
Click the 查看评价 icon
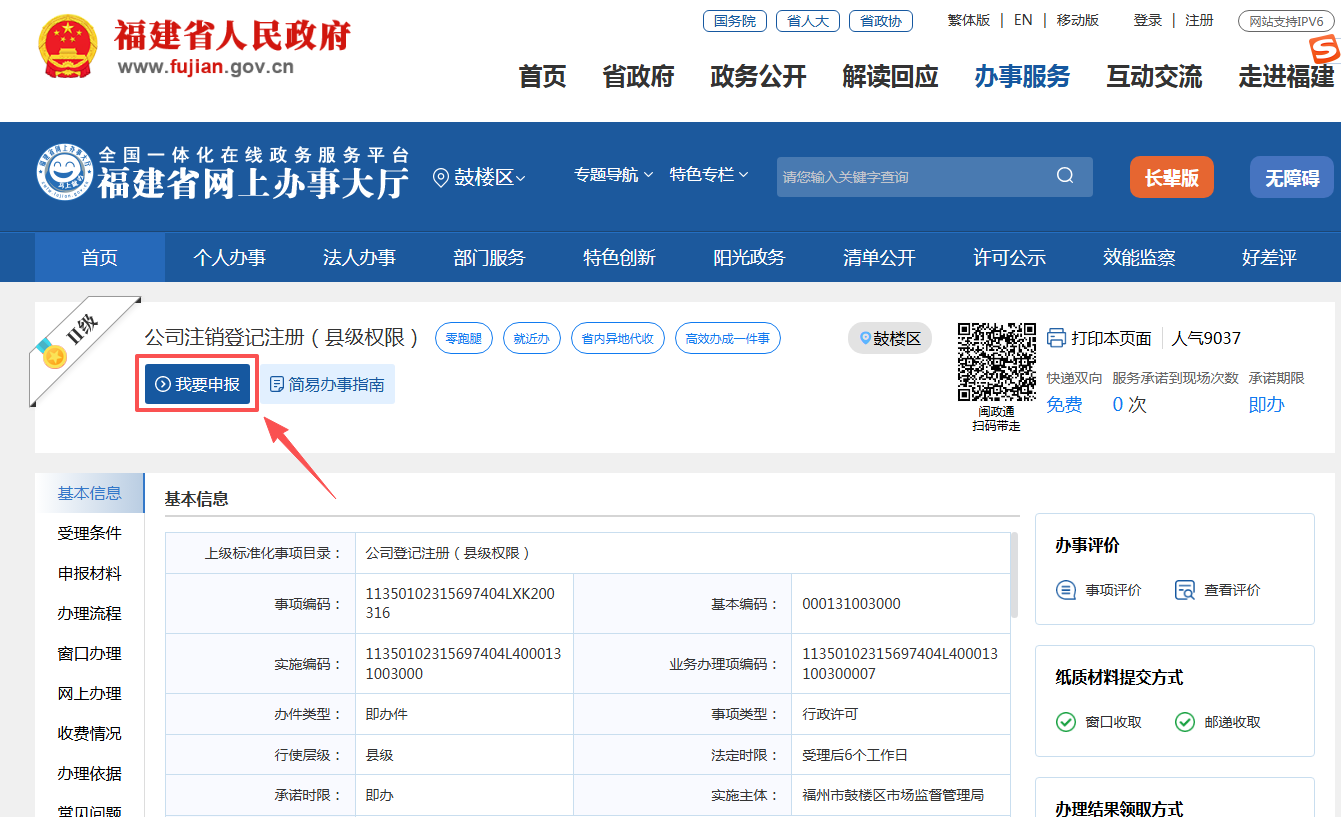(x=1185, y=590)
